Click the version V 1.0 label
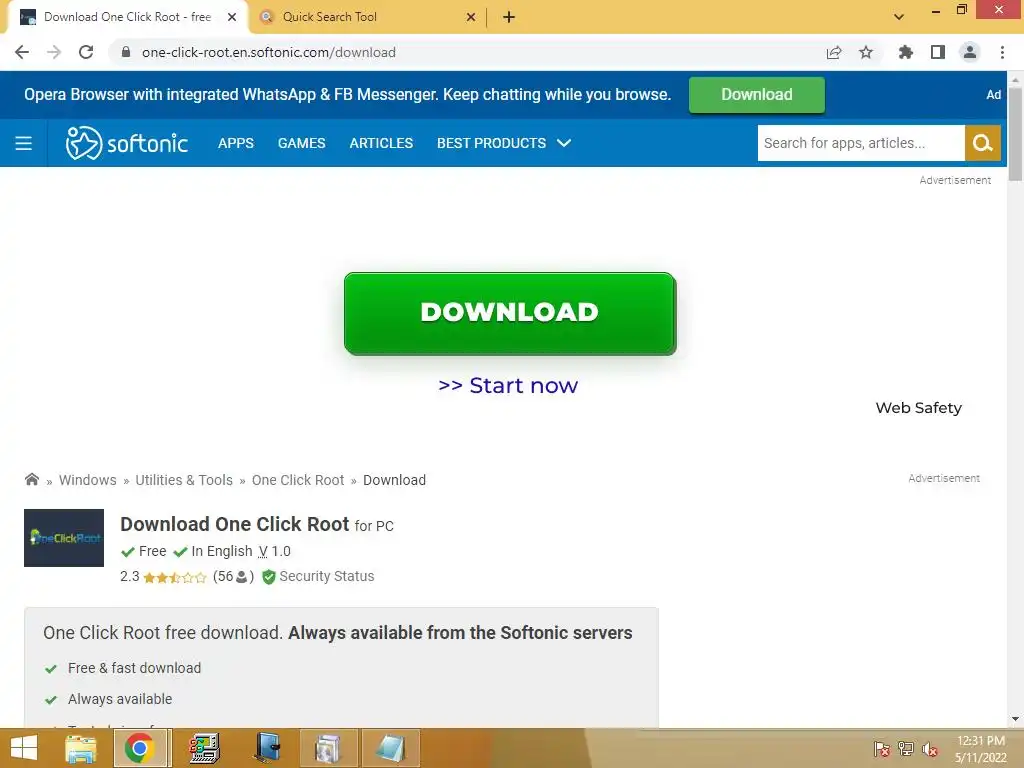Image resolution: width=1024 pixels, height=768 pixels. [274, 551]
